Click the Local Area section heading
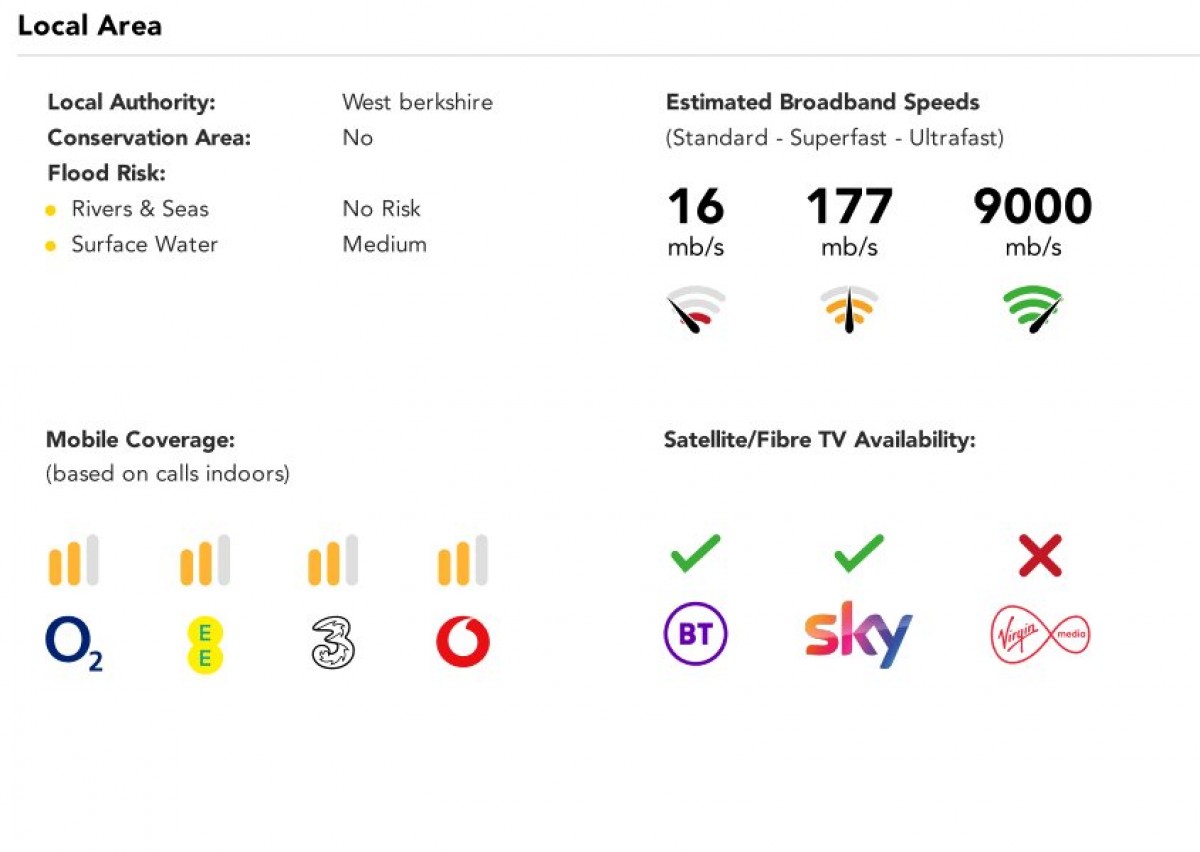1200x852 pixels. 90,26
